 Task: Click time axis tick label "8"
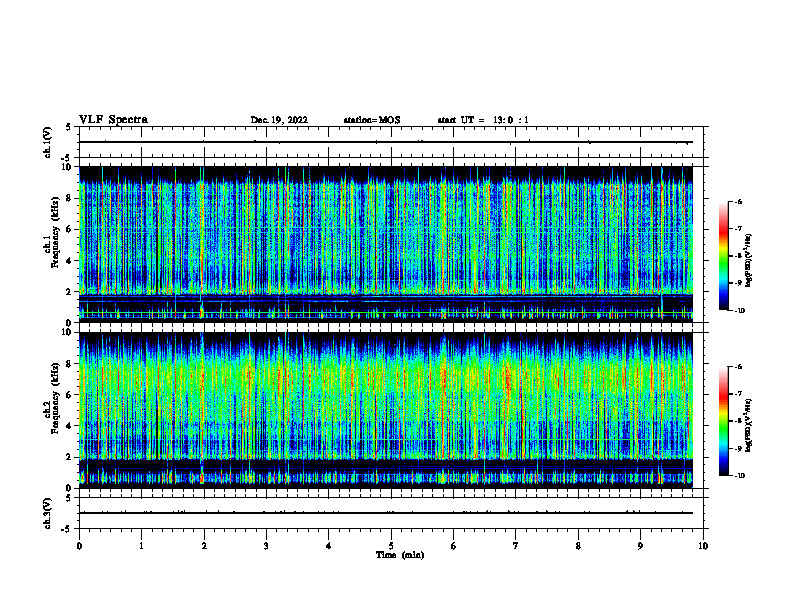(578, 546)
